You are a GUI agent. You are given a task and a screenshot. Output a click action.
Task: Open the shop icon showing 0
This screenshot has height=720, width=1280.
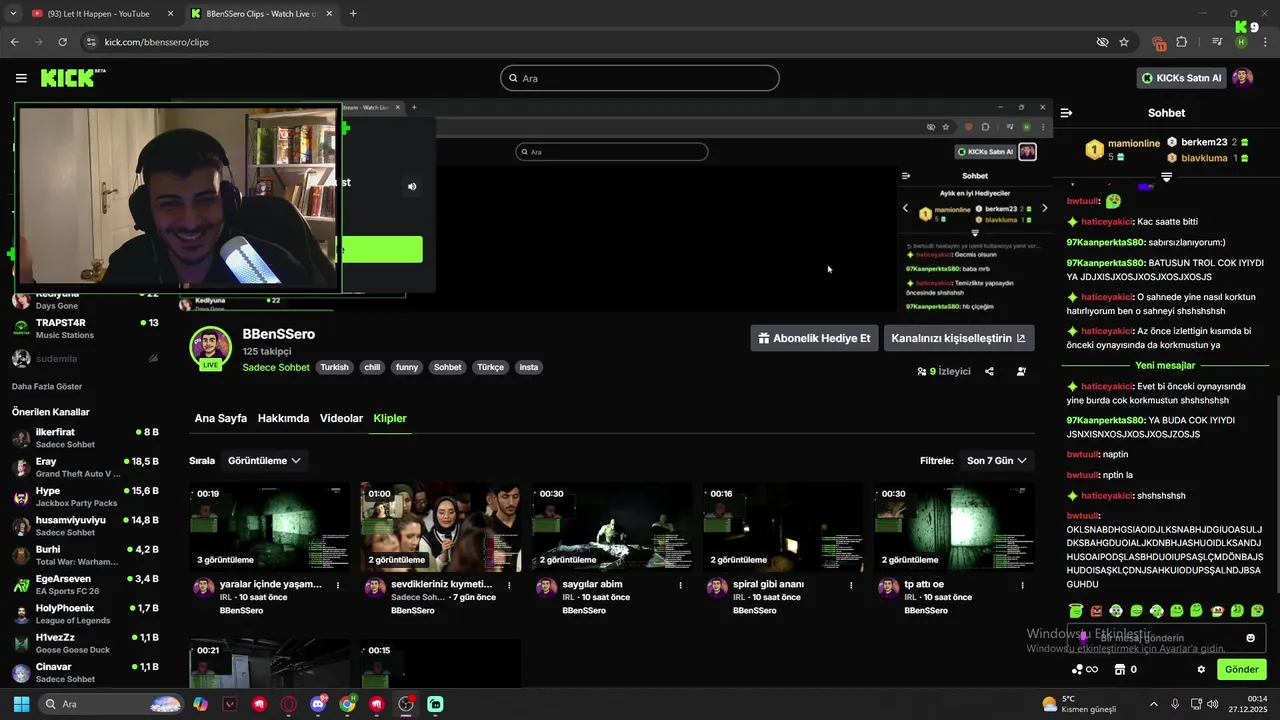point(1126,669)
